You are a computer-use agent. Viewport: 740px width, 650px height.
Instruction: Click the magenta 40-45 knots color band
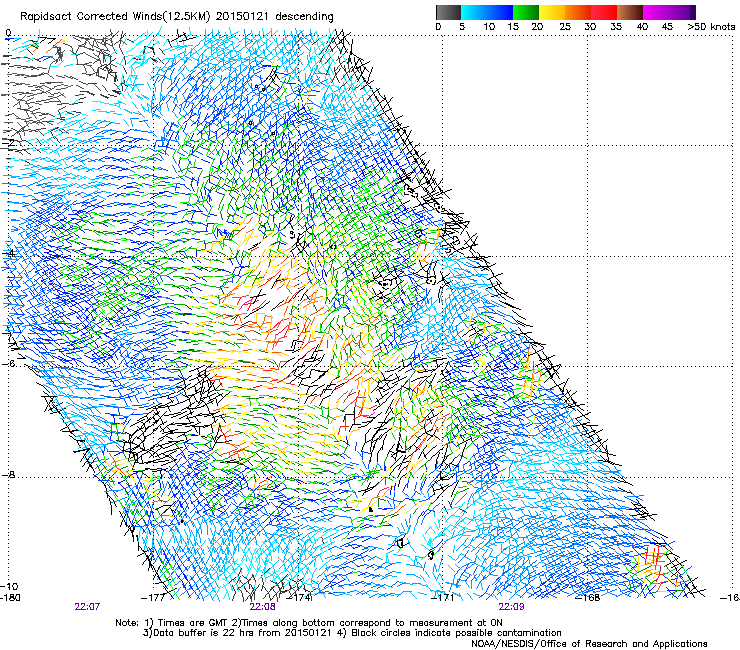[656, 12]
